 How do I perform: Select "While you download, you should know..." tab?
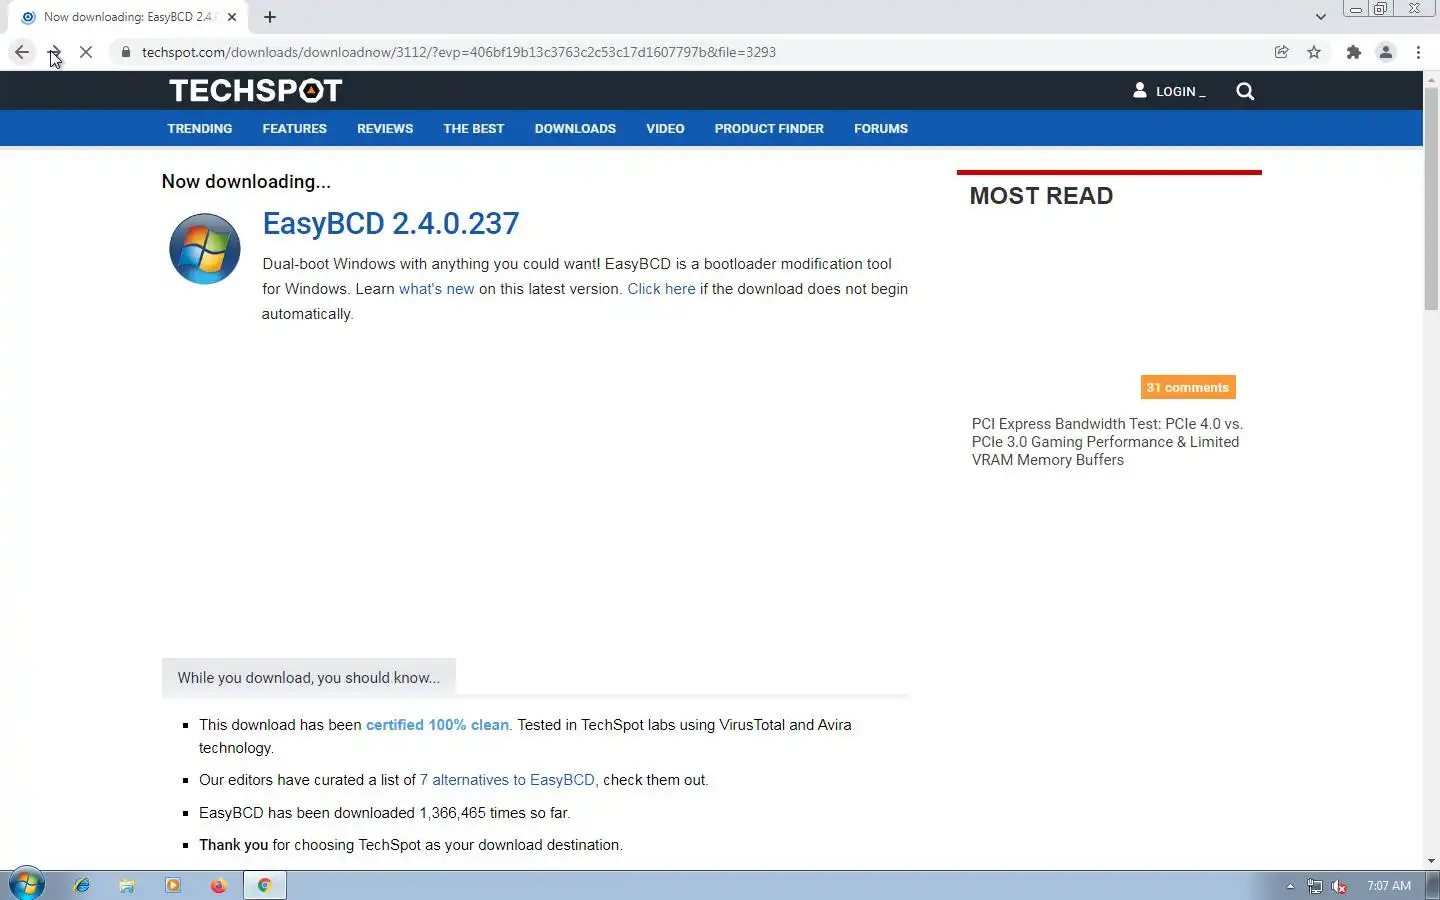(309, 678)
